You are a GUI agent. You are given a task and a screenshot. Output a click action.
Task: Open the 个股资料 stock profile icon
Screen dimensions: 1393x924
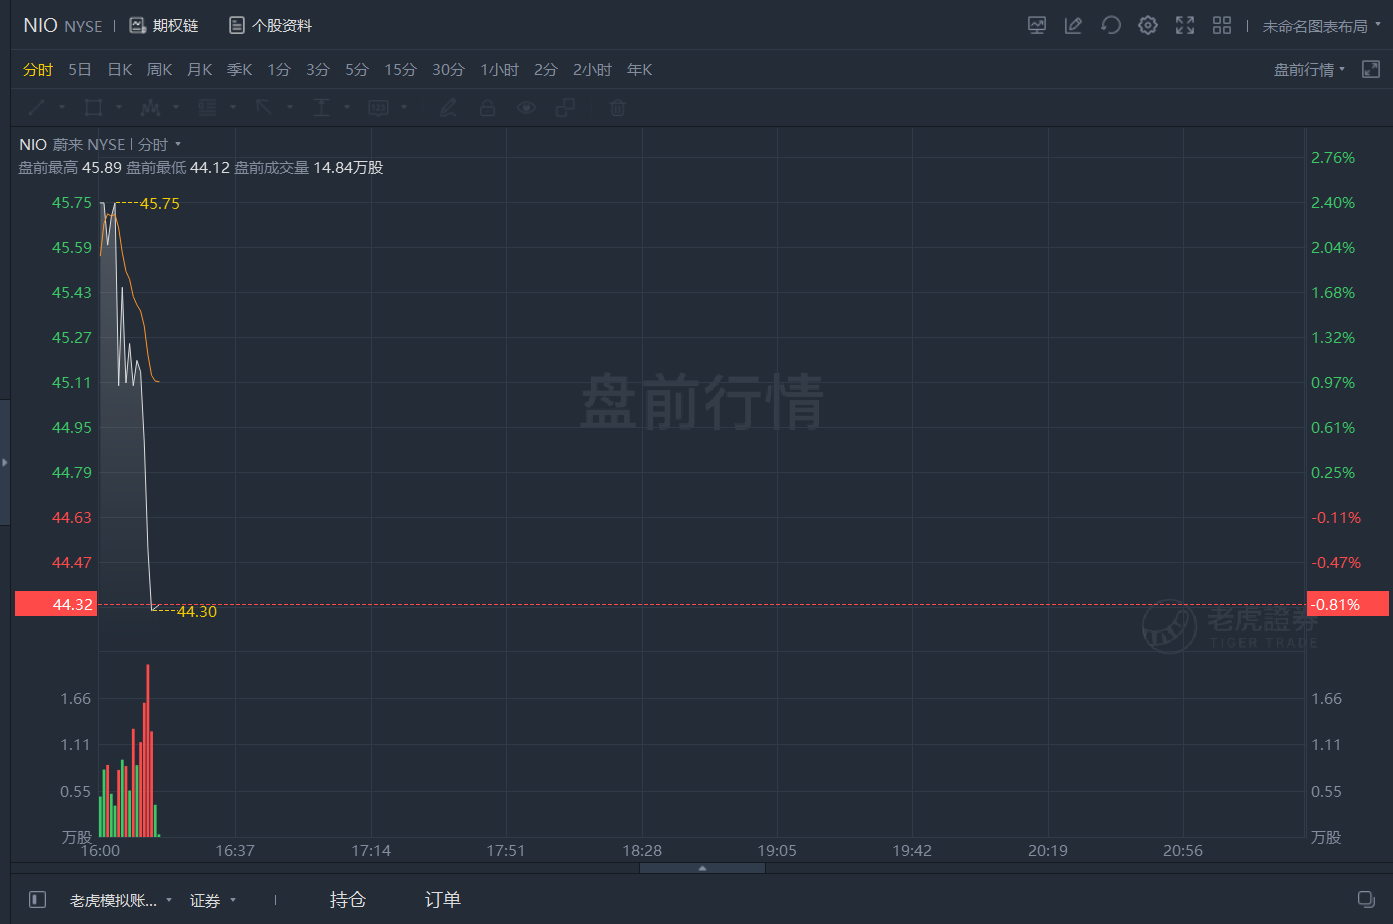click(237, 25)
